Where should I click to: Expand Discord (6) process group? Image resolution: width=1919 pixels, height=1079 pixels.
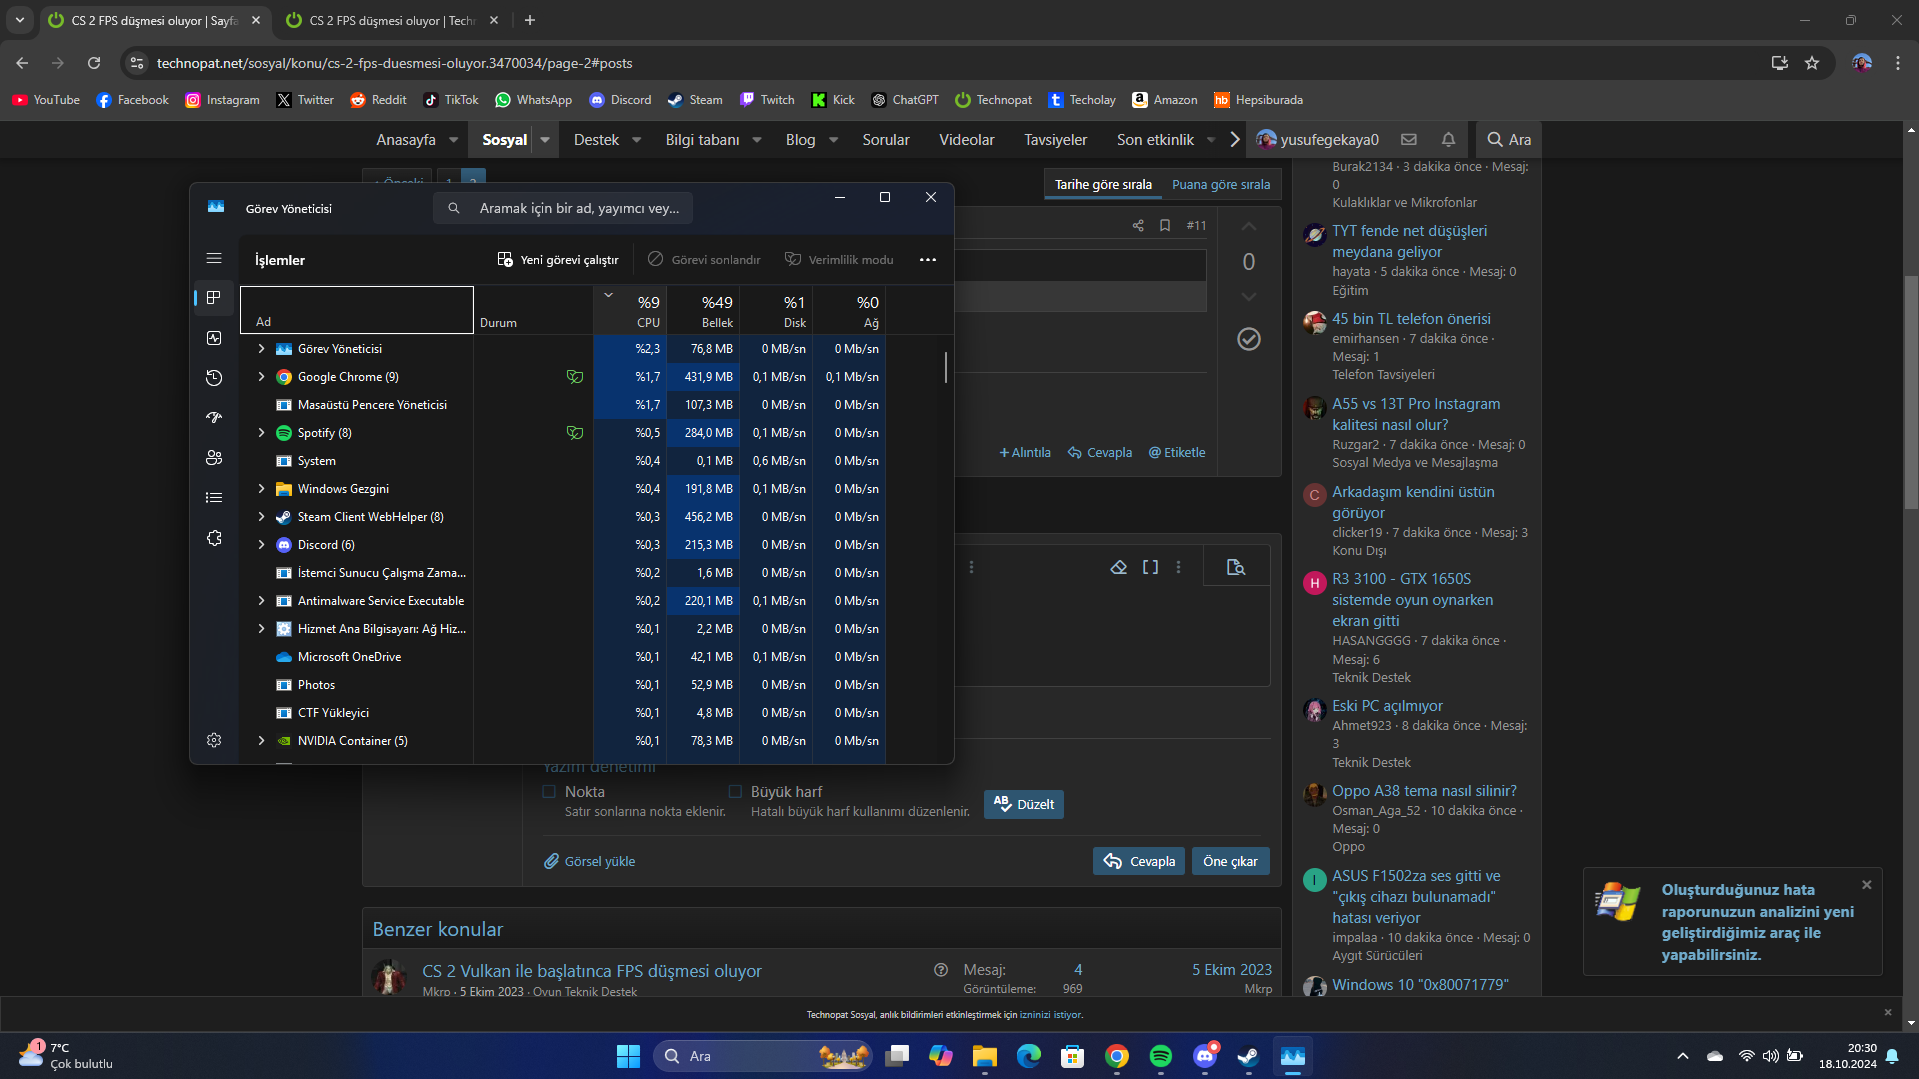click(261, 545)
